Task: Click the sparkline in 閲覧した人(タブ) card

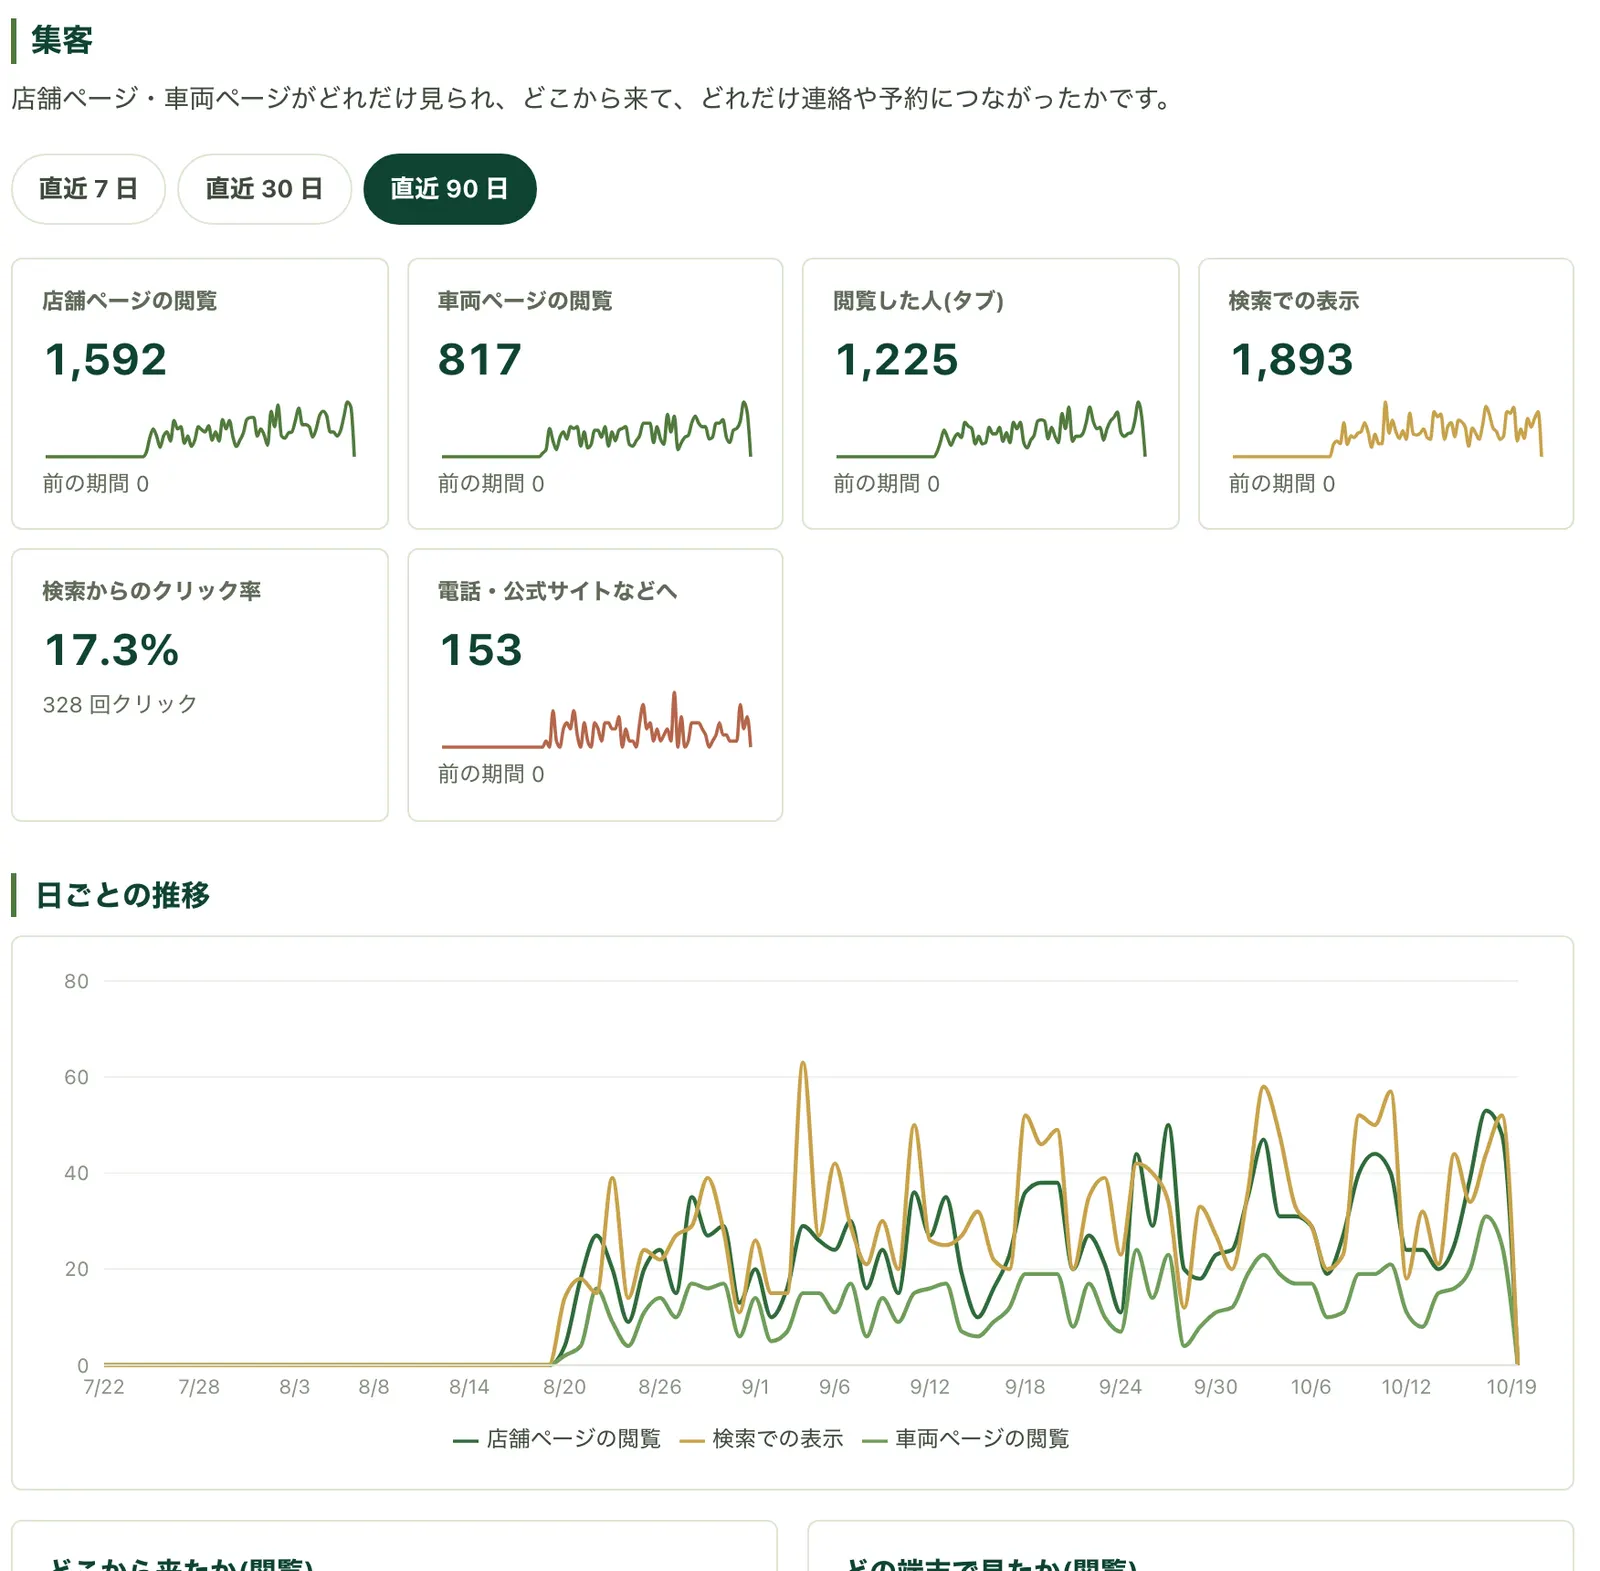Action: coord(991,429)
